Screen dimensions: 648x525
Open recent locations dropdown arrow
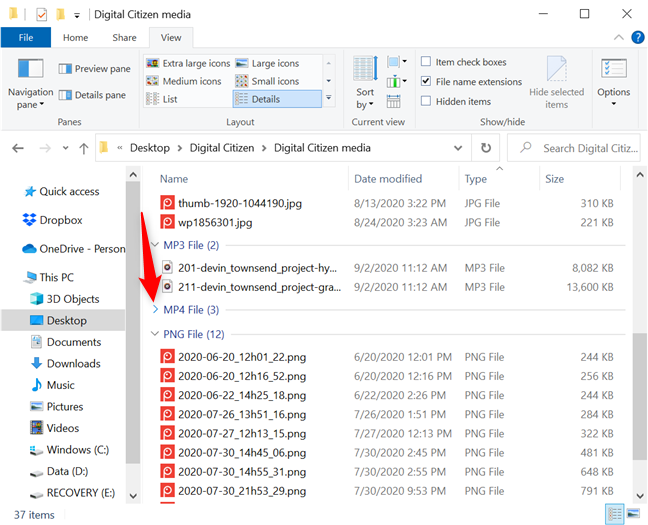[65, 148]
